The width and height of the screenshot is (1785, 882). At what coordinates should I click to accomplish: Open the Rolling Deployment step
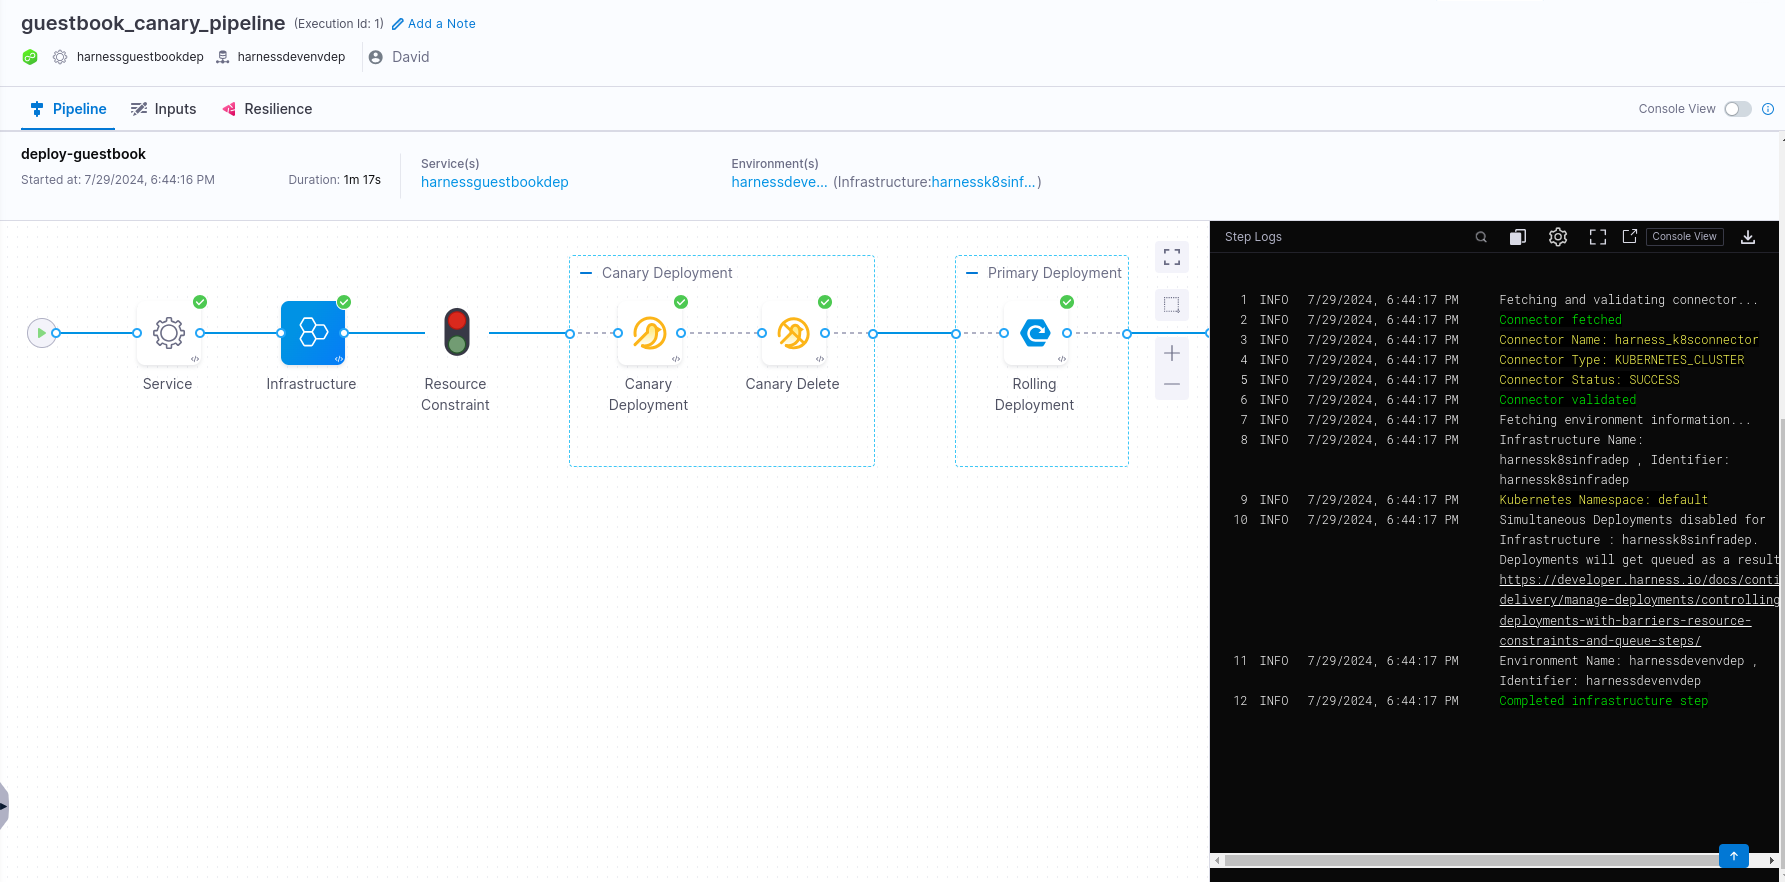(1035, 333)
